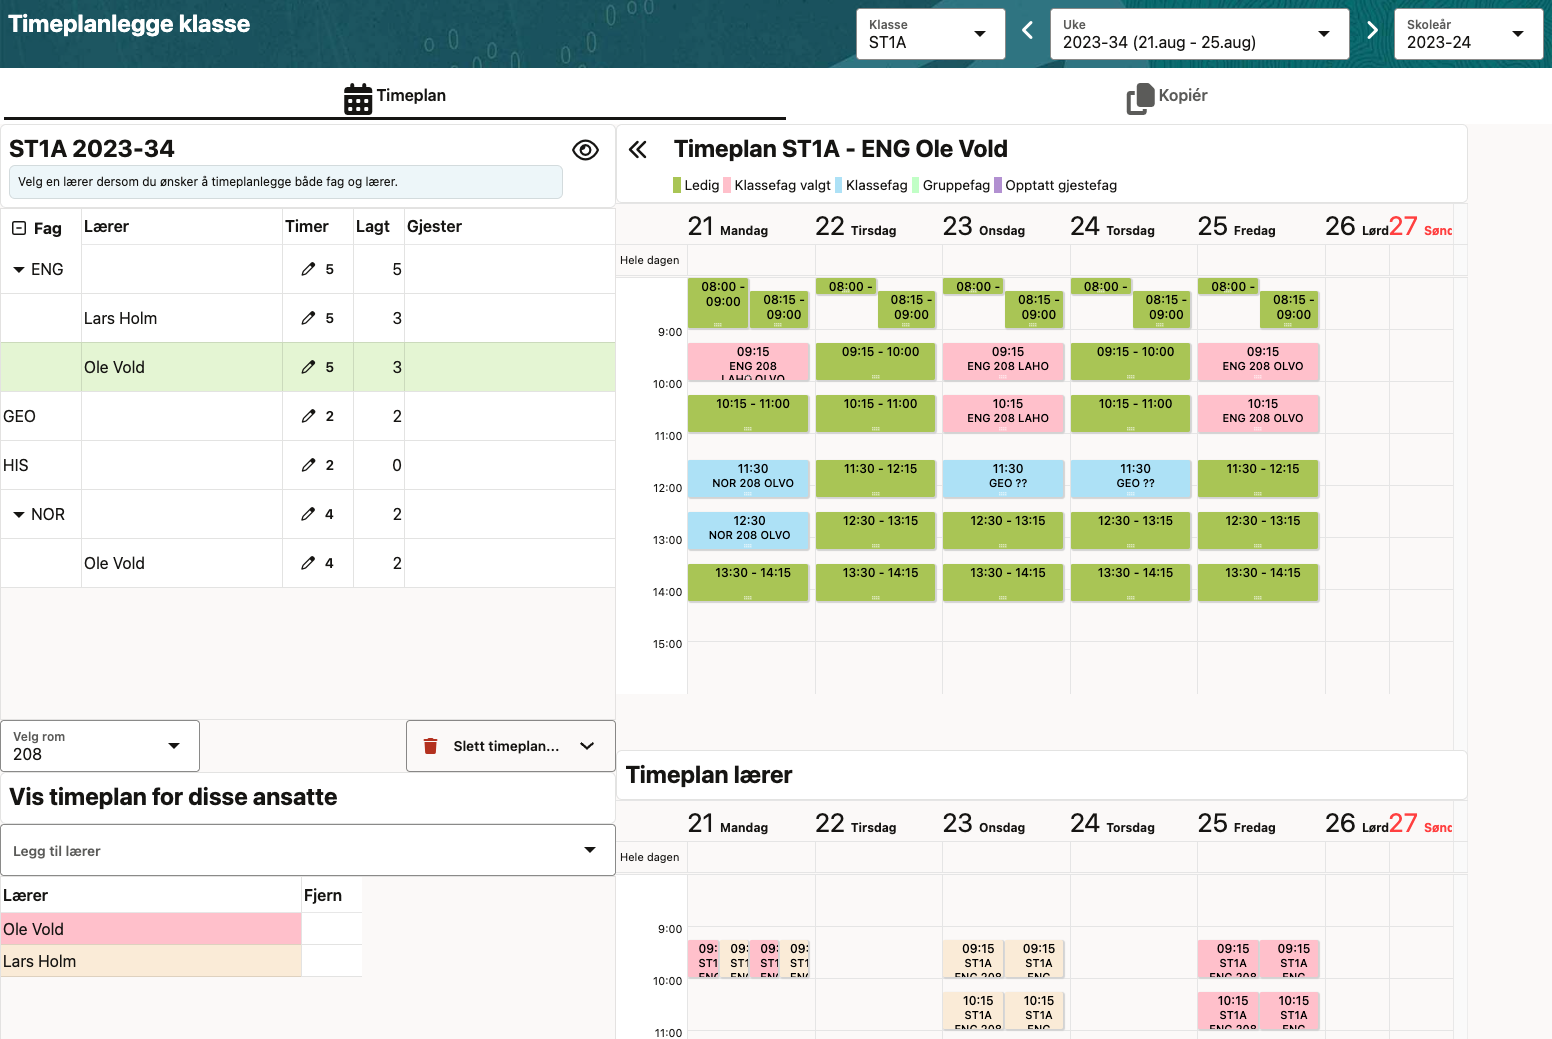The image size is (1552, 1039).
Task: Open the Skoleår 2023-24 dropdown
Action: tap(1468, 34)
